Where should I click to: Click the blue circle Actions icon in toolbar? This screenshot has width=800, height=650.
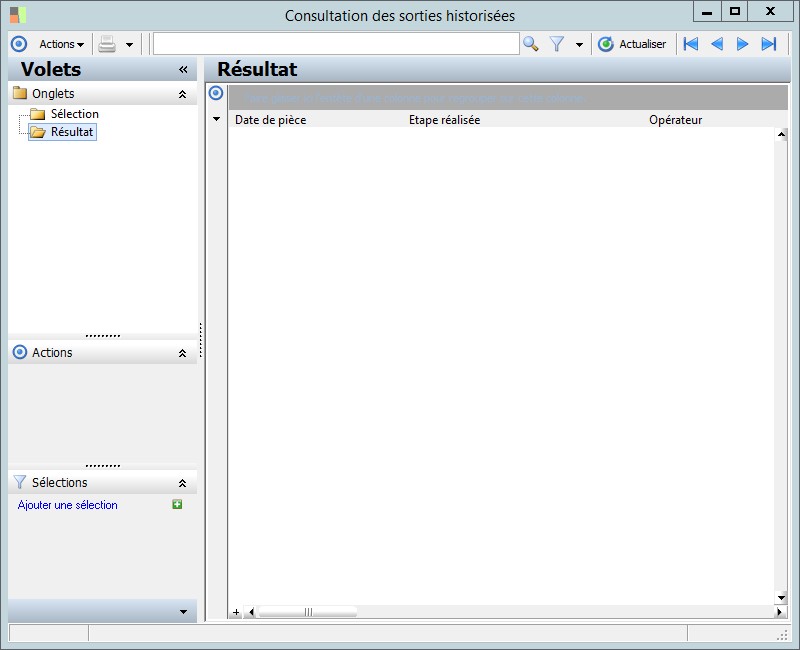pos(19,44)
